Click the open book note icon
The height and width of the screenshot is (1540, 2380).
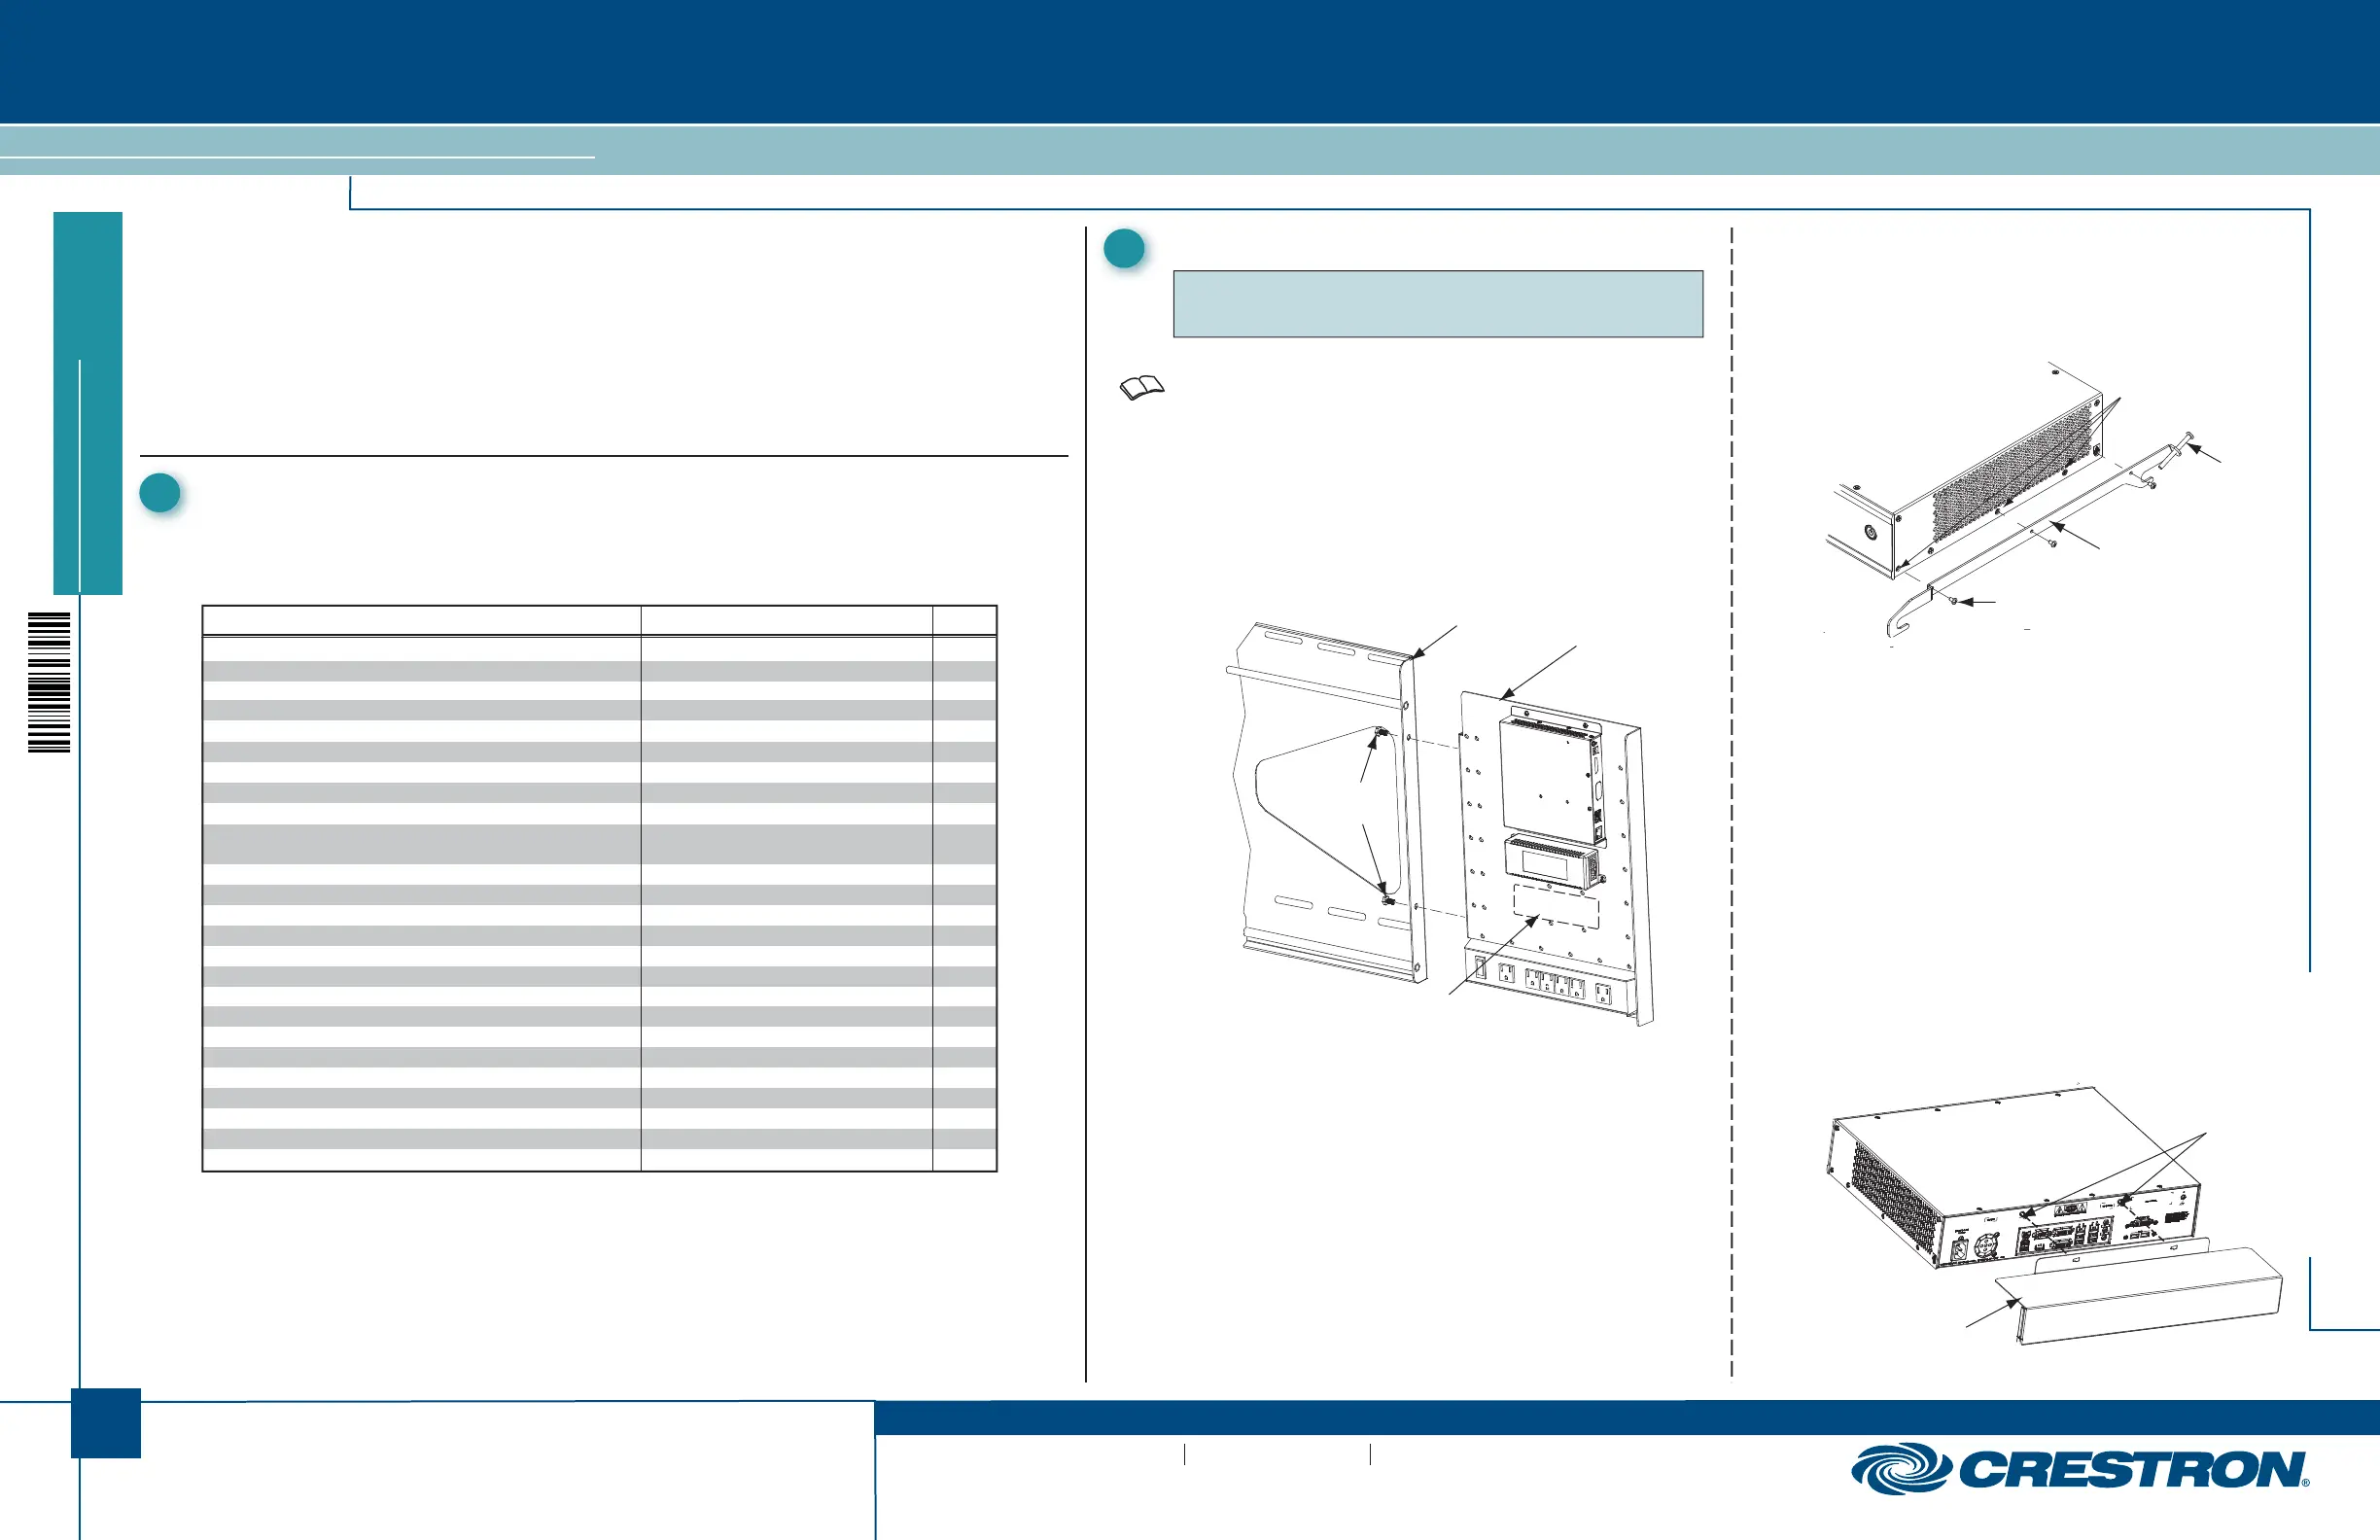pos(1141,387)
